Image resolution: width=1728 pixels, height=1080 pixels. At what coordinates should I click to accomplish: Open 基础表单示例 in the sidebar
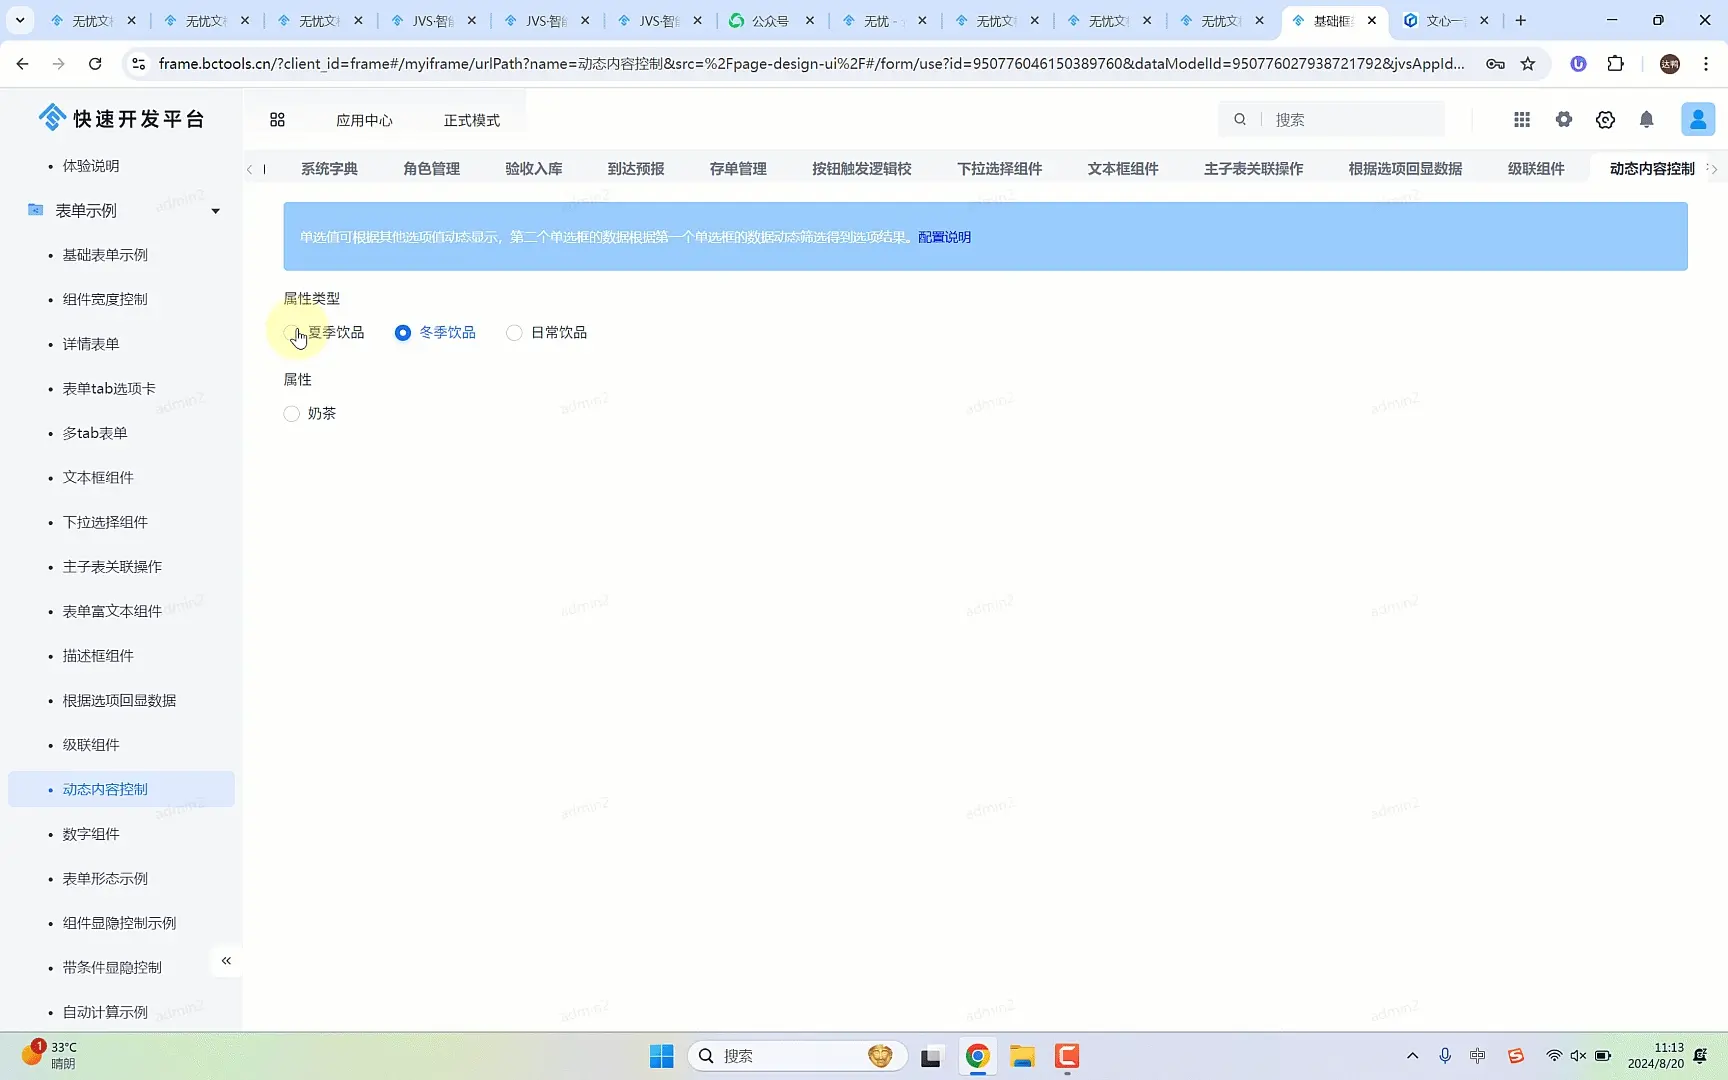pos(105,255)
